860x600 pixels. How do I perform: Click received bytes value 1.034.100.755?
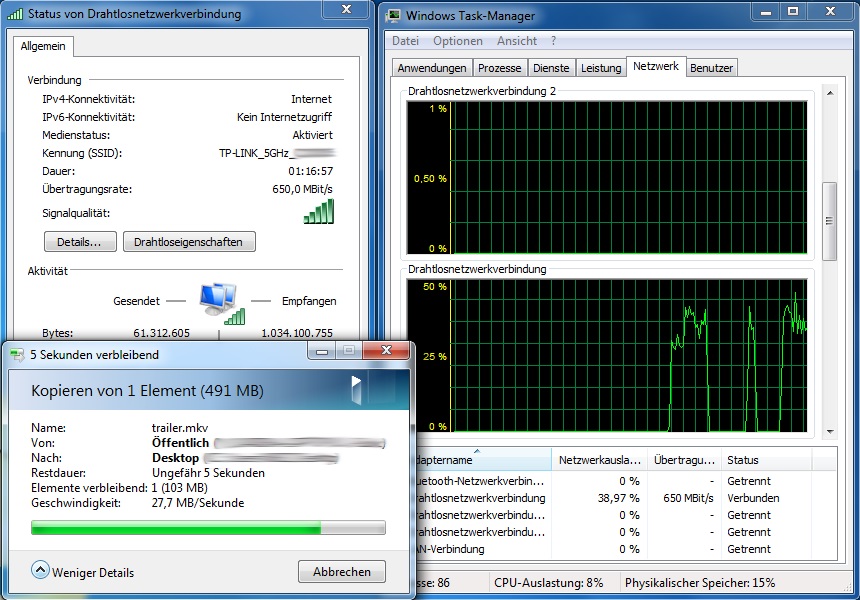click(297, 333)
